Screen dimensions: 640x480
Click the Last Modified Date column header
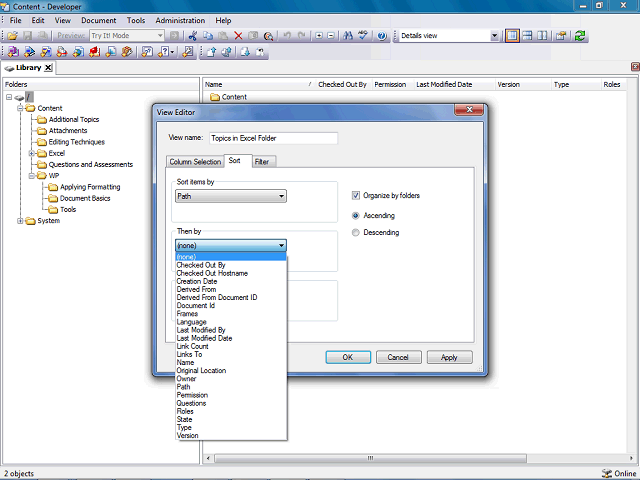coord(454,84)
